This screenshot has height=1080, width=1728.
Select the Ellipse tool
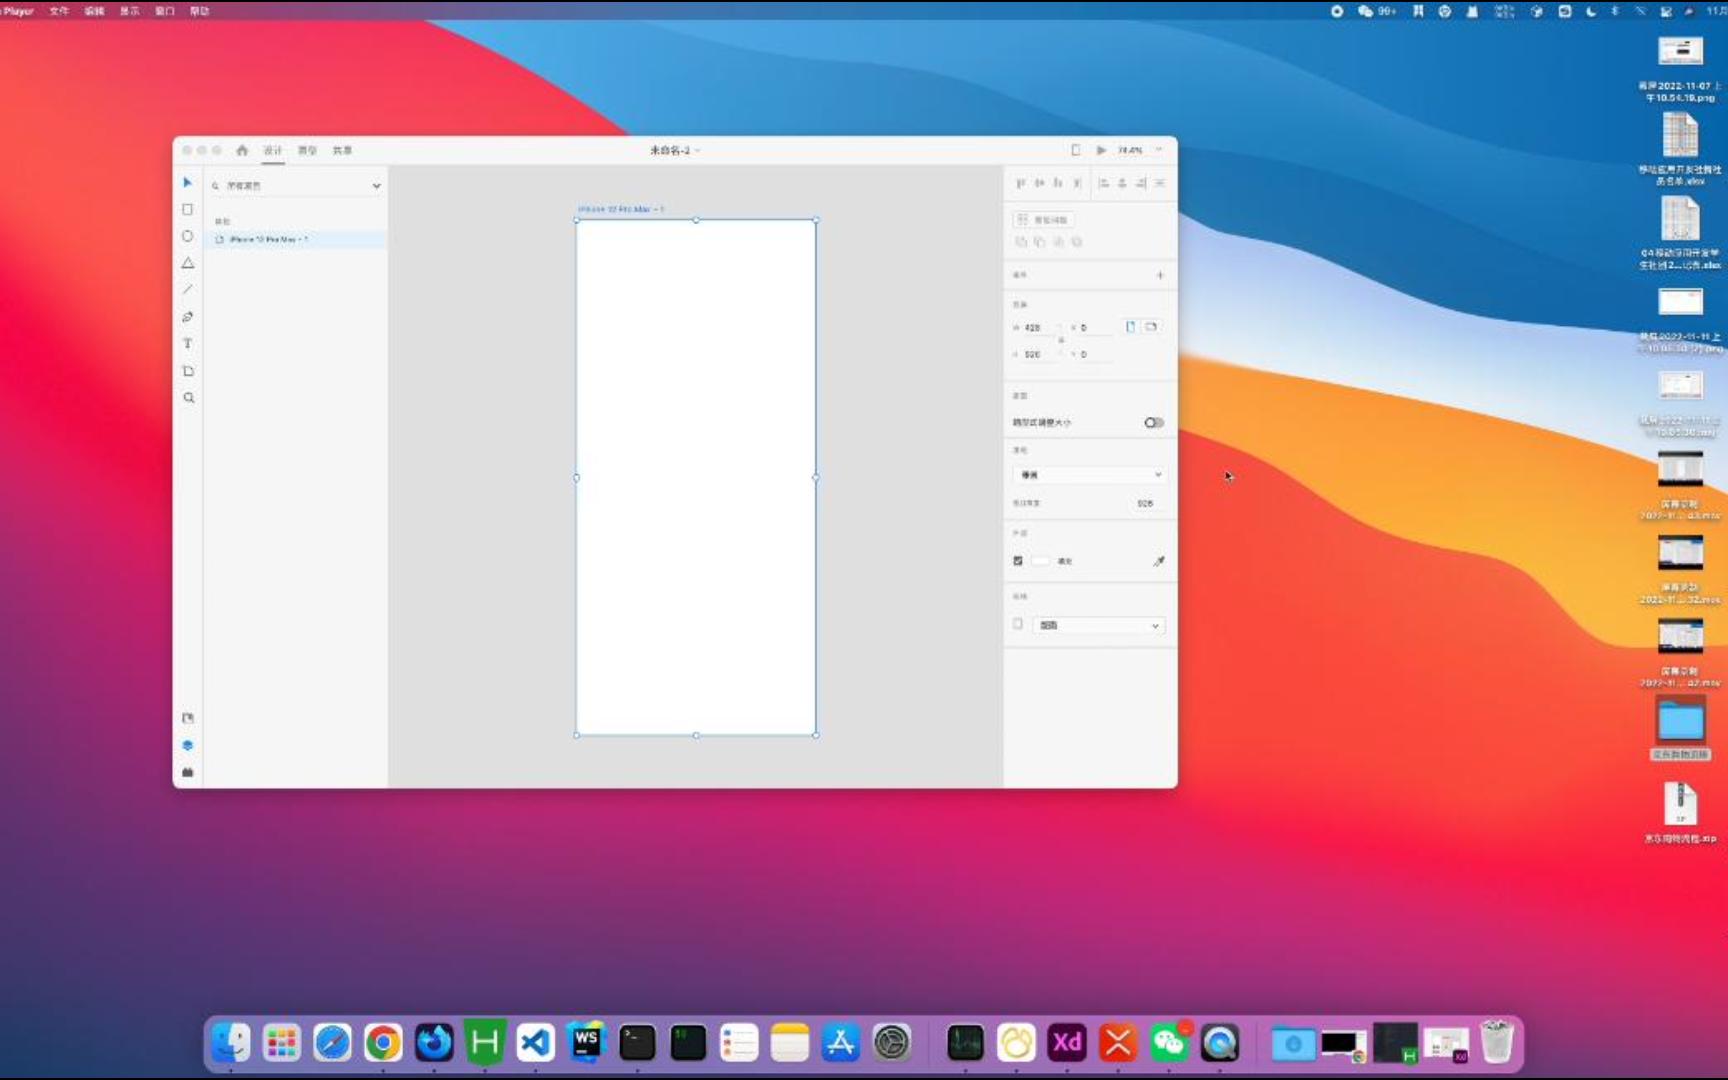coord(187,236)
